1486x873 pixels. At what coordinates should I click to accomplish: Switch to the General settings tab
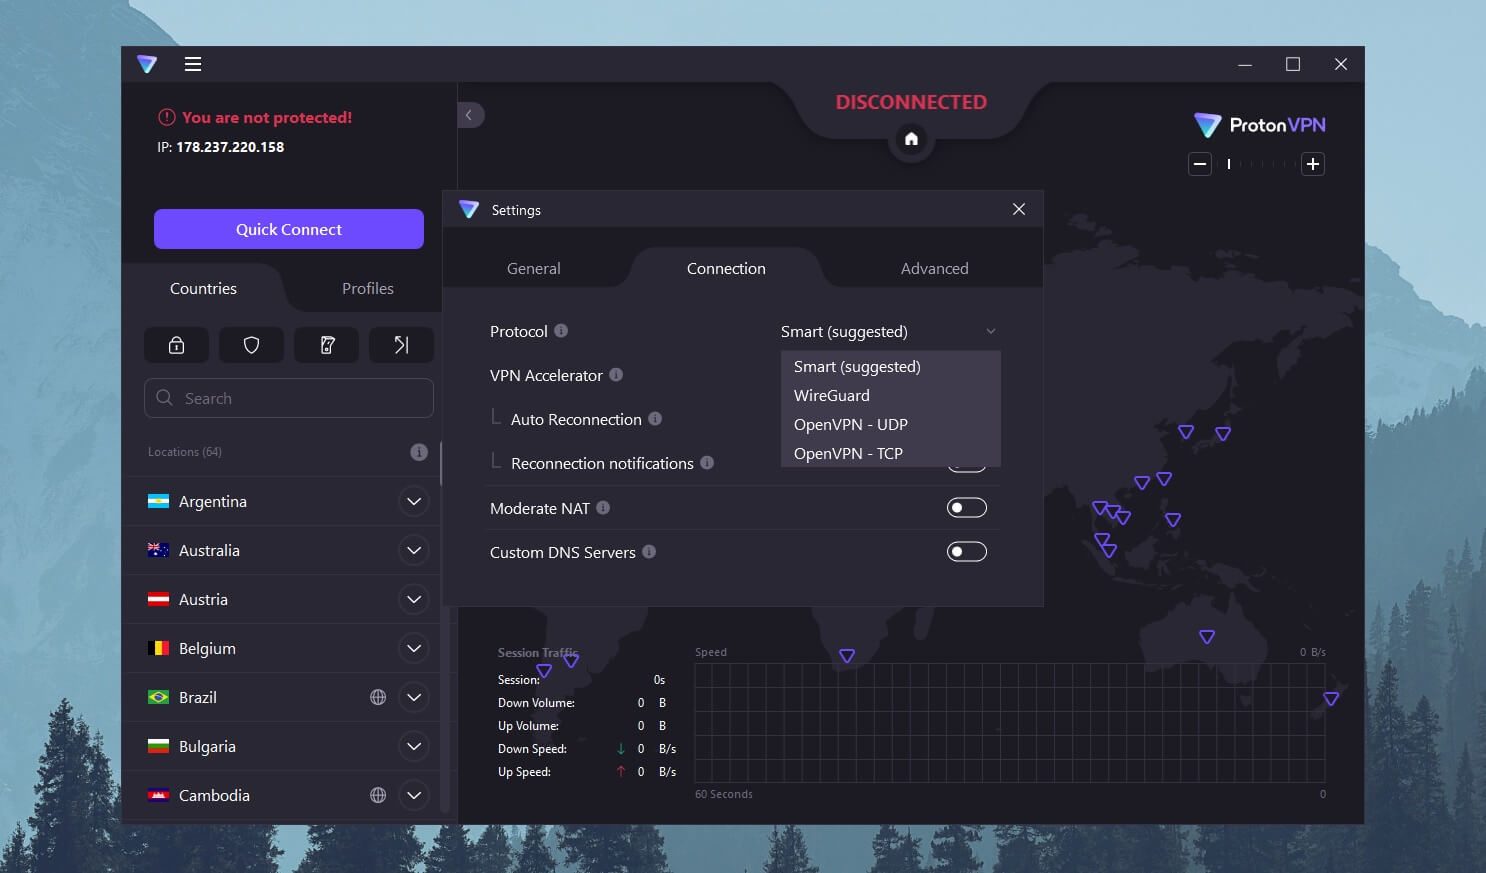click(534, 268)
